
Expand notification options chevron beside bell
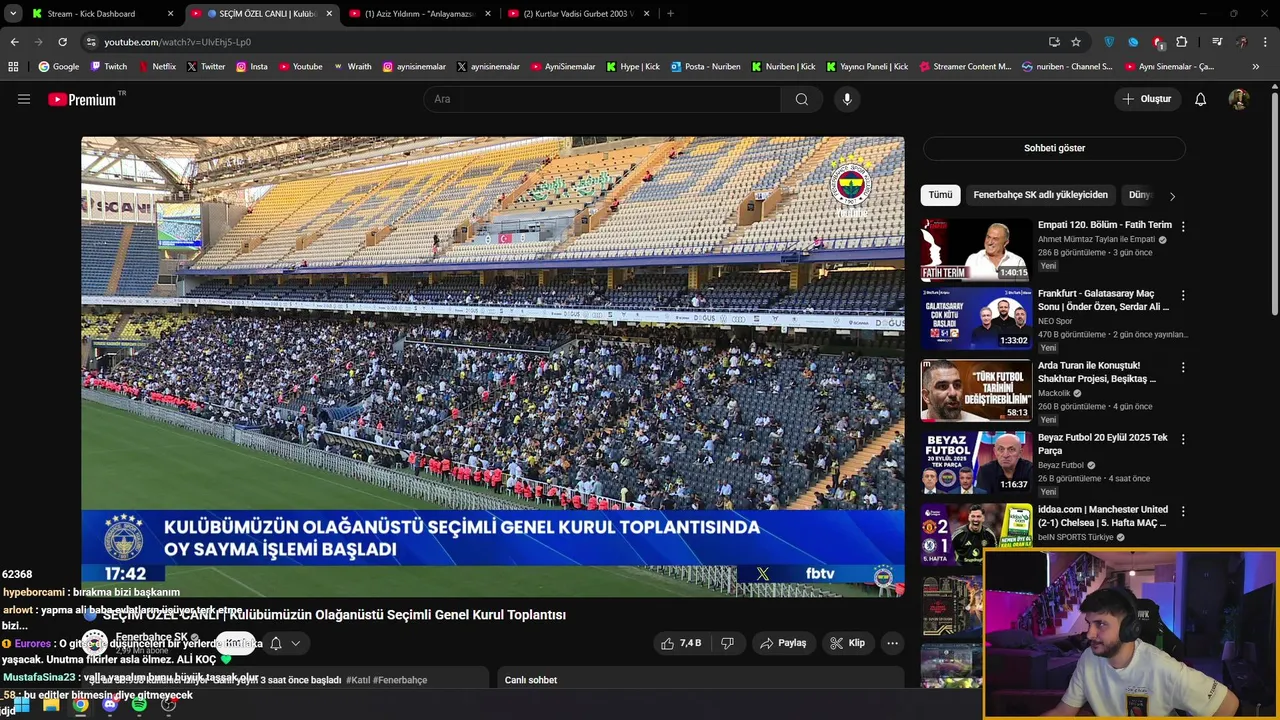coord(296,644)
